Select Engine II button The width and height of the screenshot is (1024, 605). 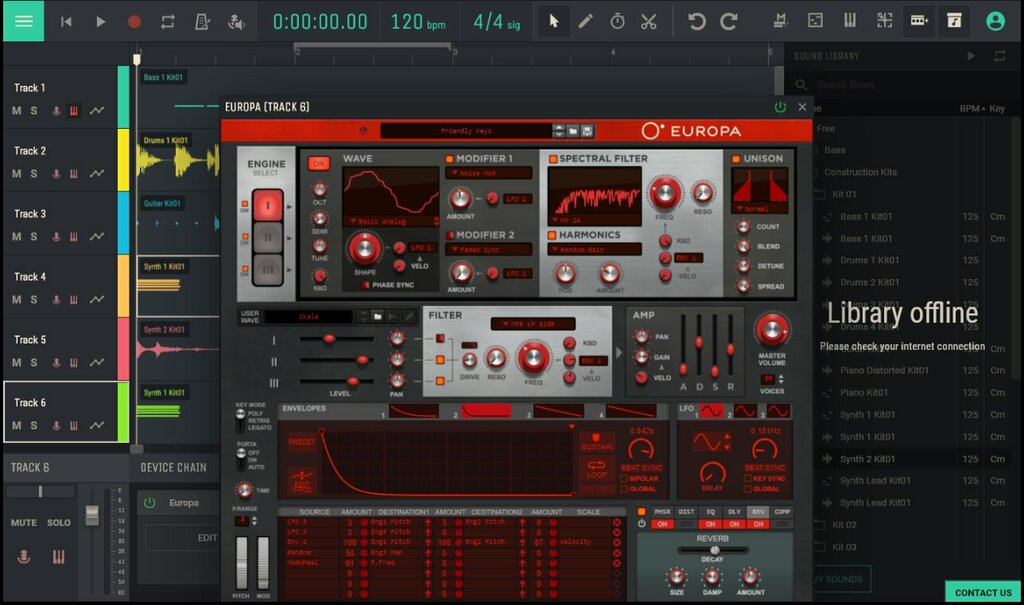pyautogui.click(x=267, y=238)
